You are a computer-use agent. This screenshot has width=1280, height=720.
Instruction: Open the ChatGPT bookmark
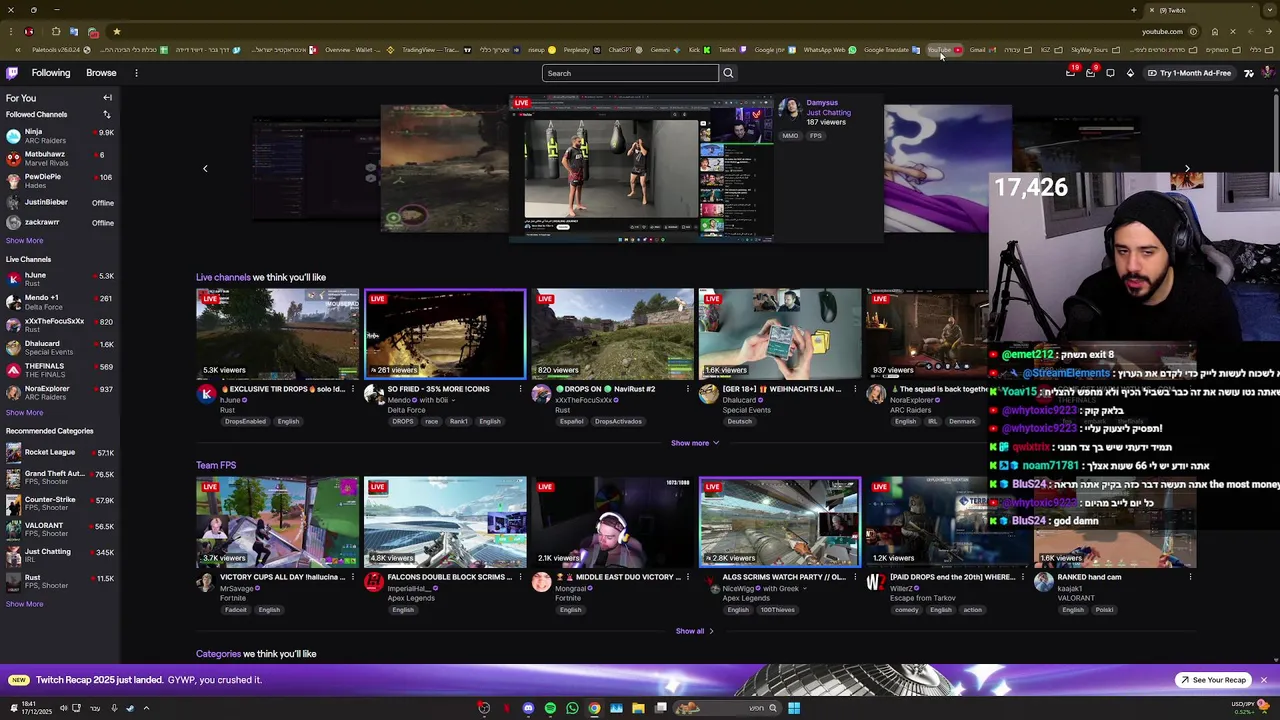coord(624,50)
